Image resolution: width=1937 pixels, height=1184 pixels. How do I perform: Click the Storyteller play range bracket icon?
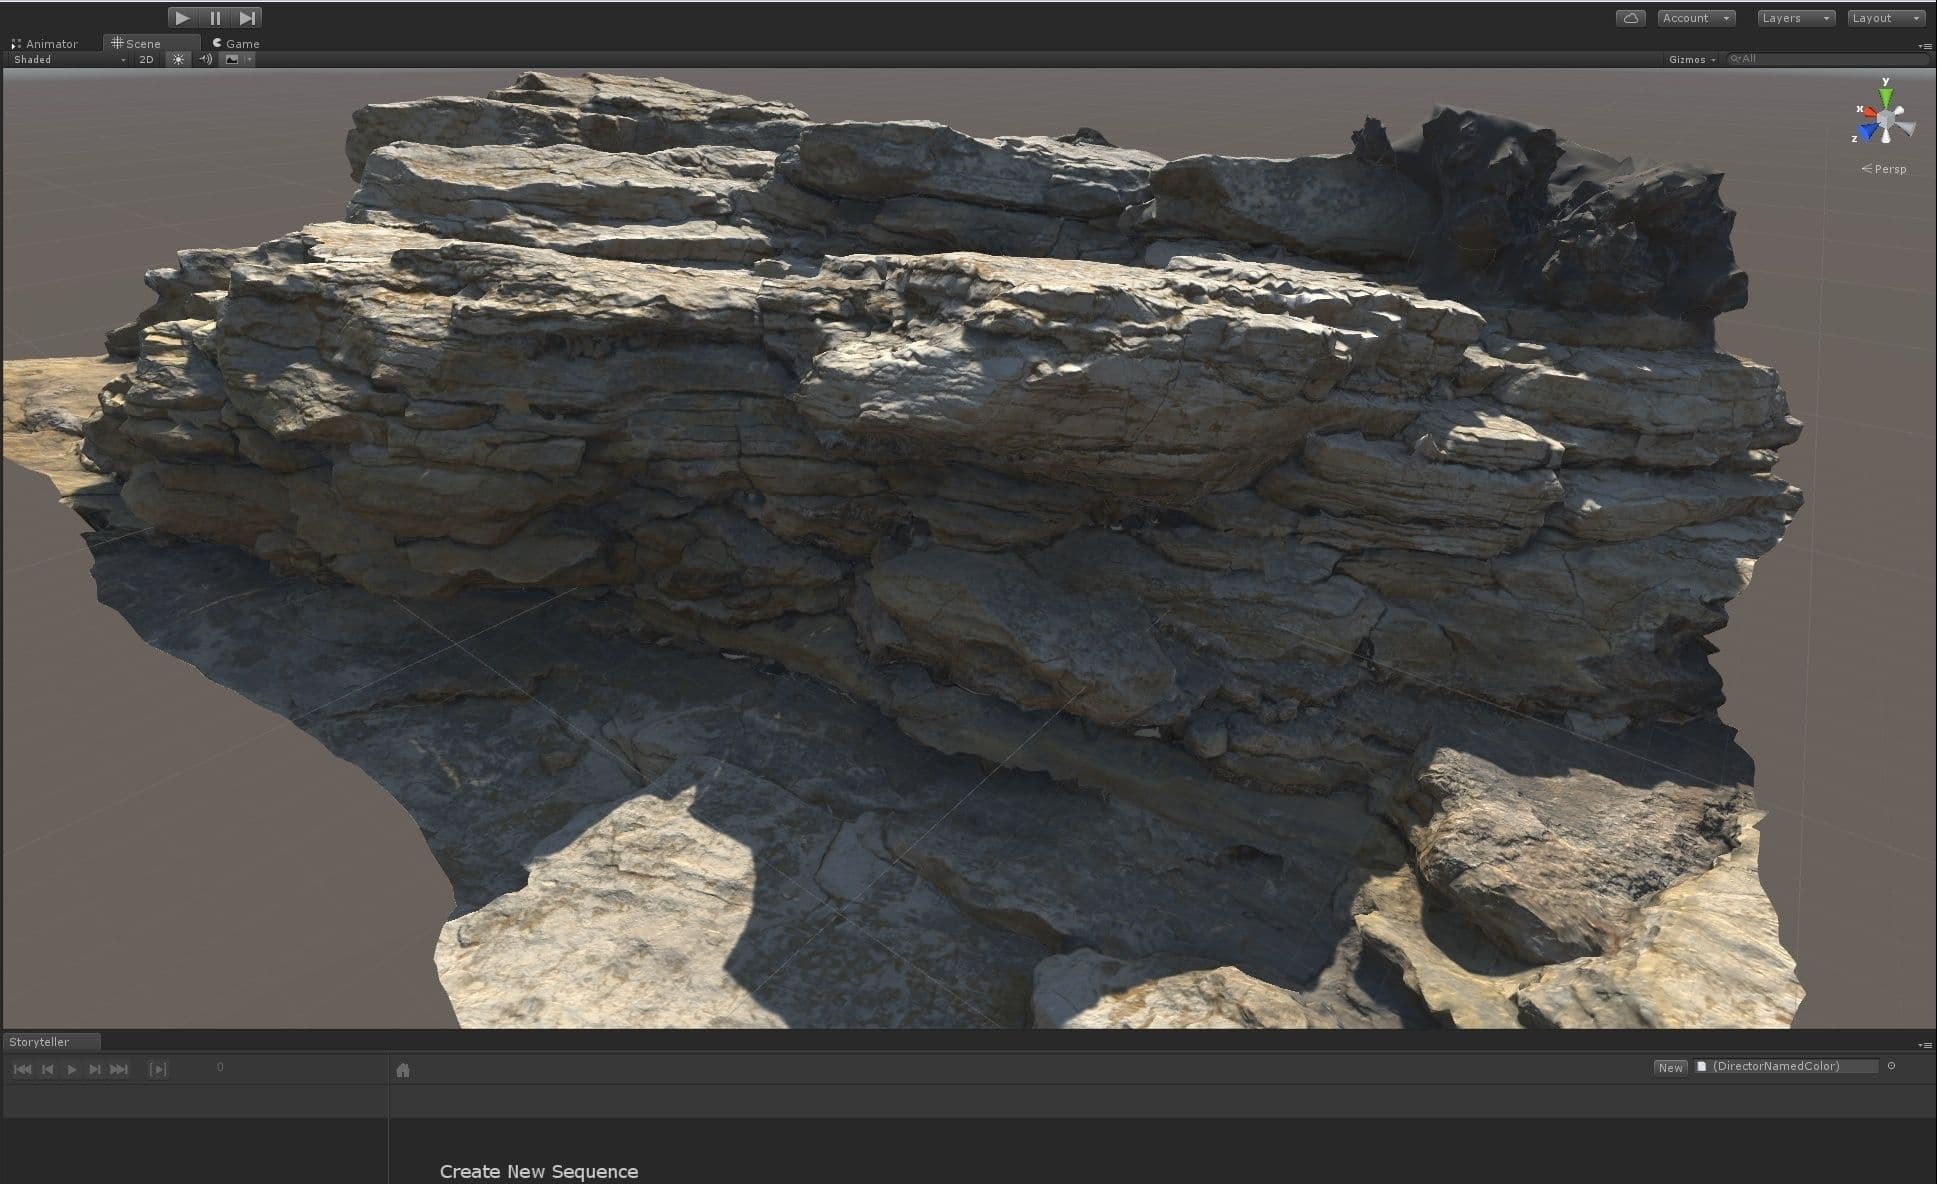[157, 1069]
